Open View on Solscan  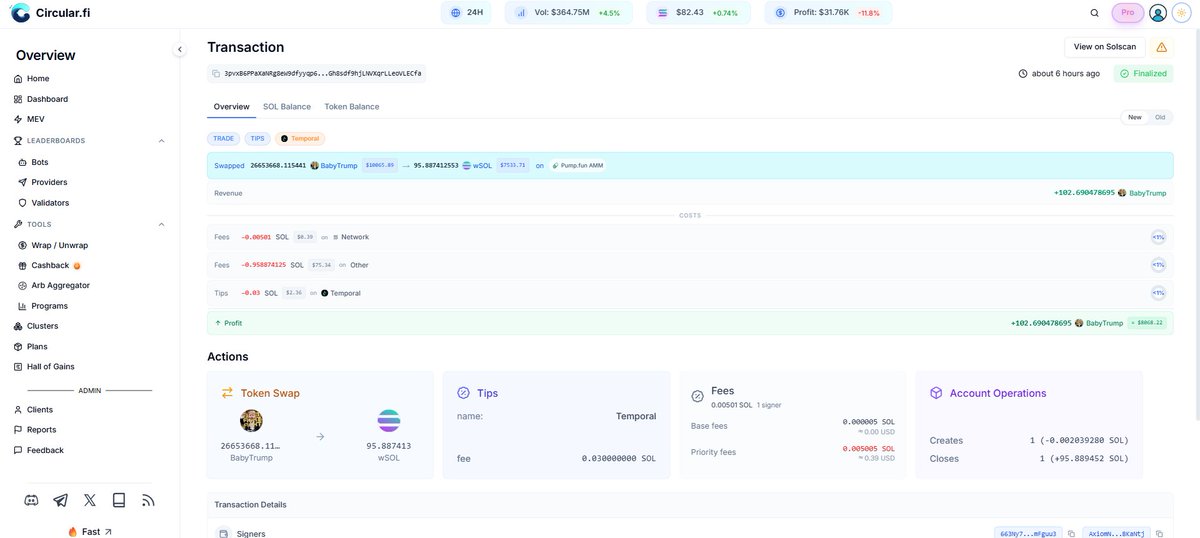tap(1105, 47)
